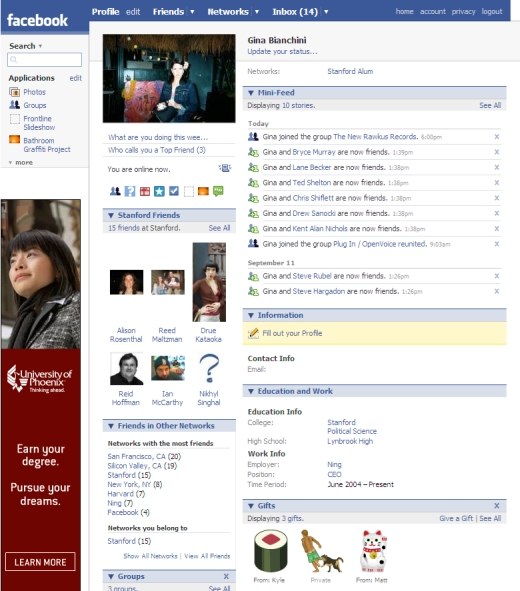Remove the Steve Rubel friendship story

pos(497,276)
